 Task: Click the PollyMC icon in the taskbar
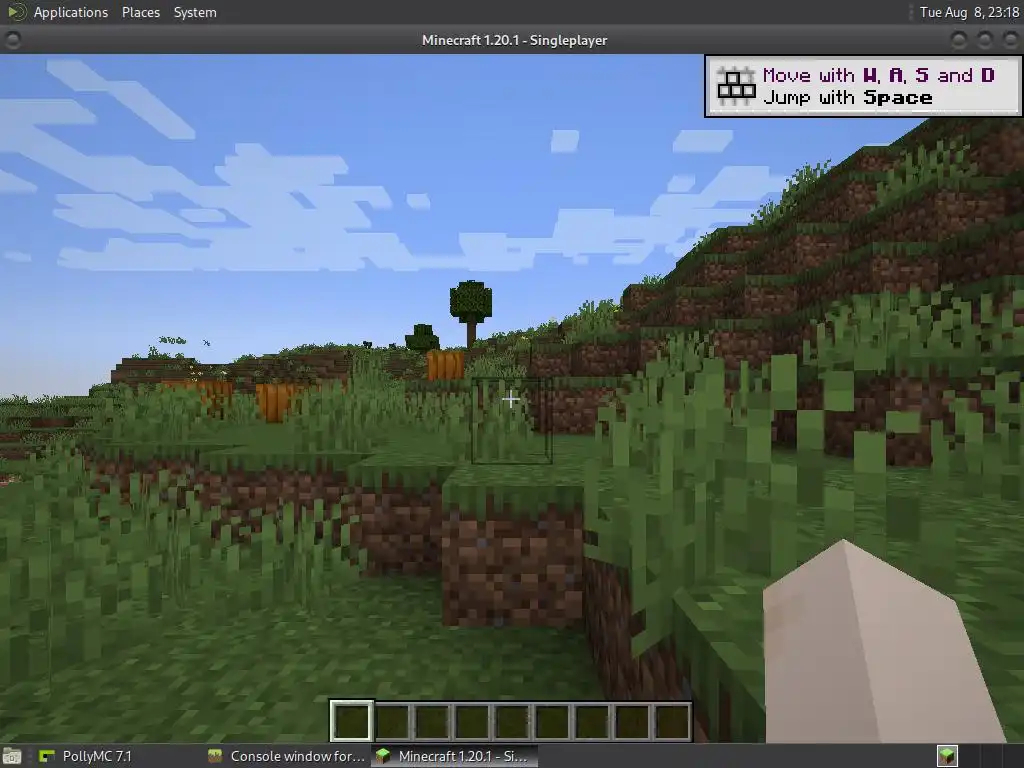click(47, 756)
